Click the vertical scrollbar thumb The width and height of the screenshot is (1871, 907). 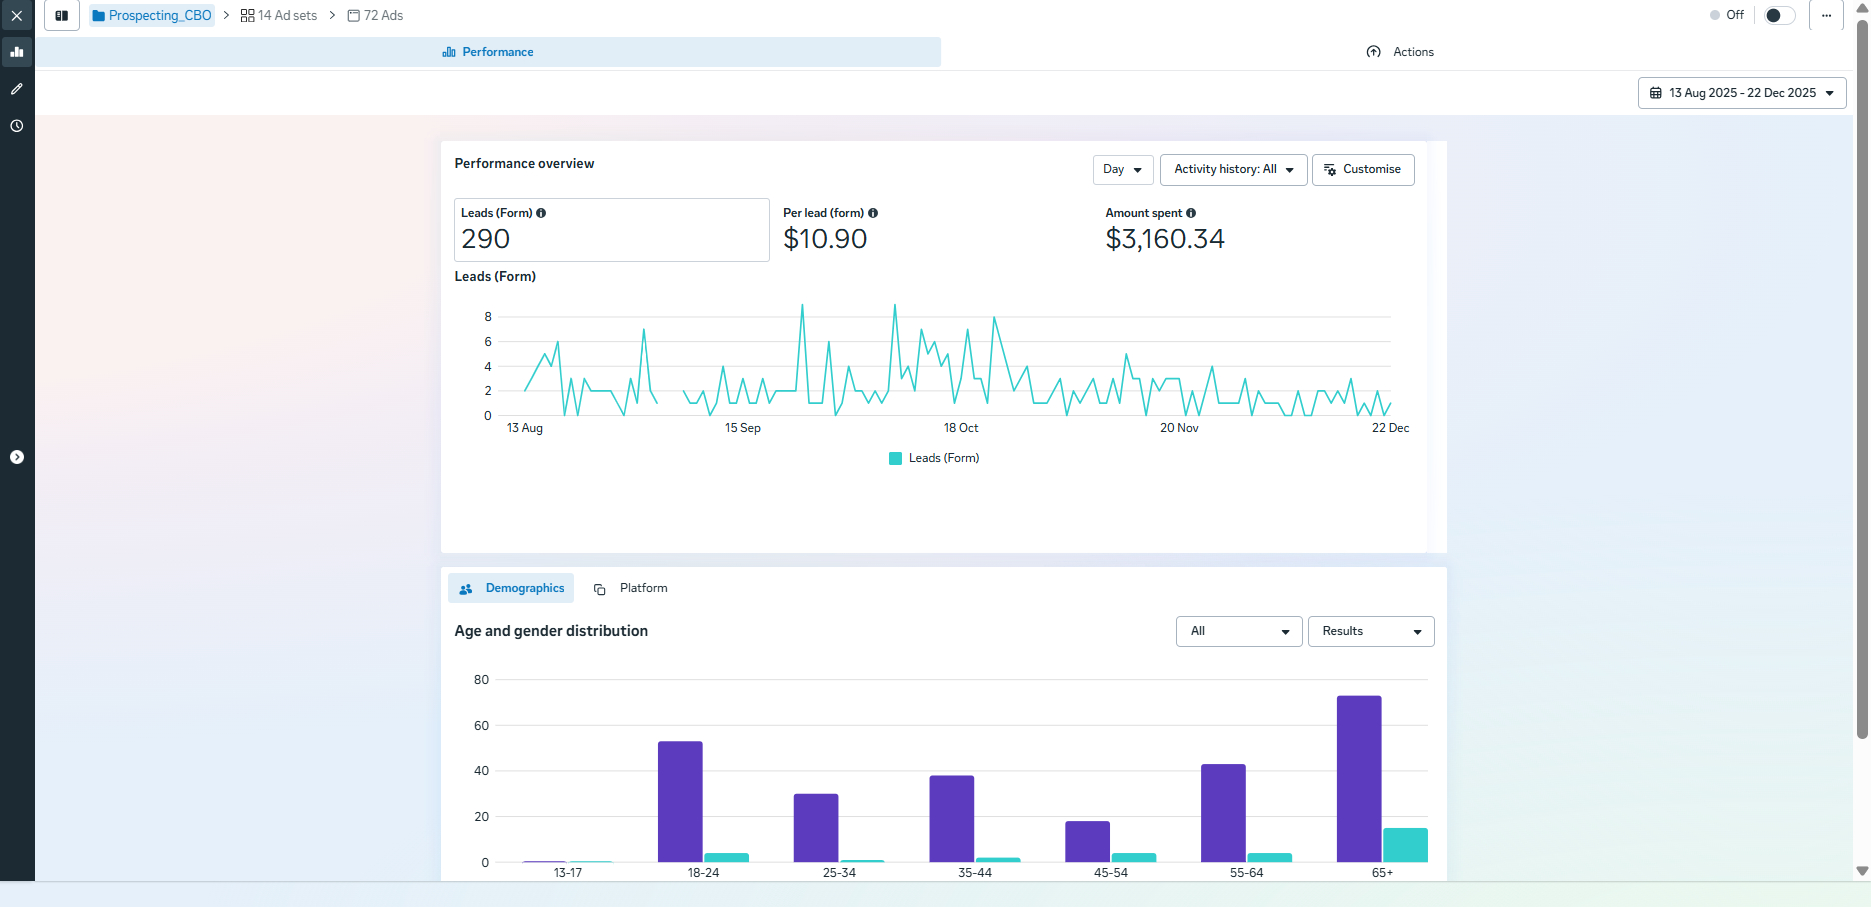[1862, 380]
